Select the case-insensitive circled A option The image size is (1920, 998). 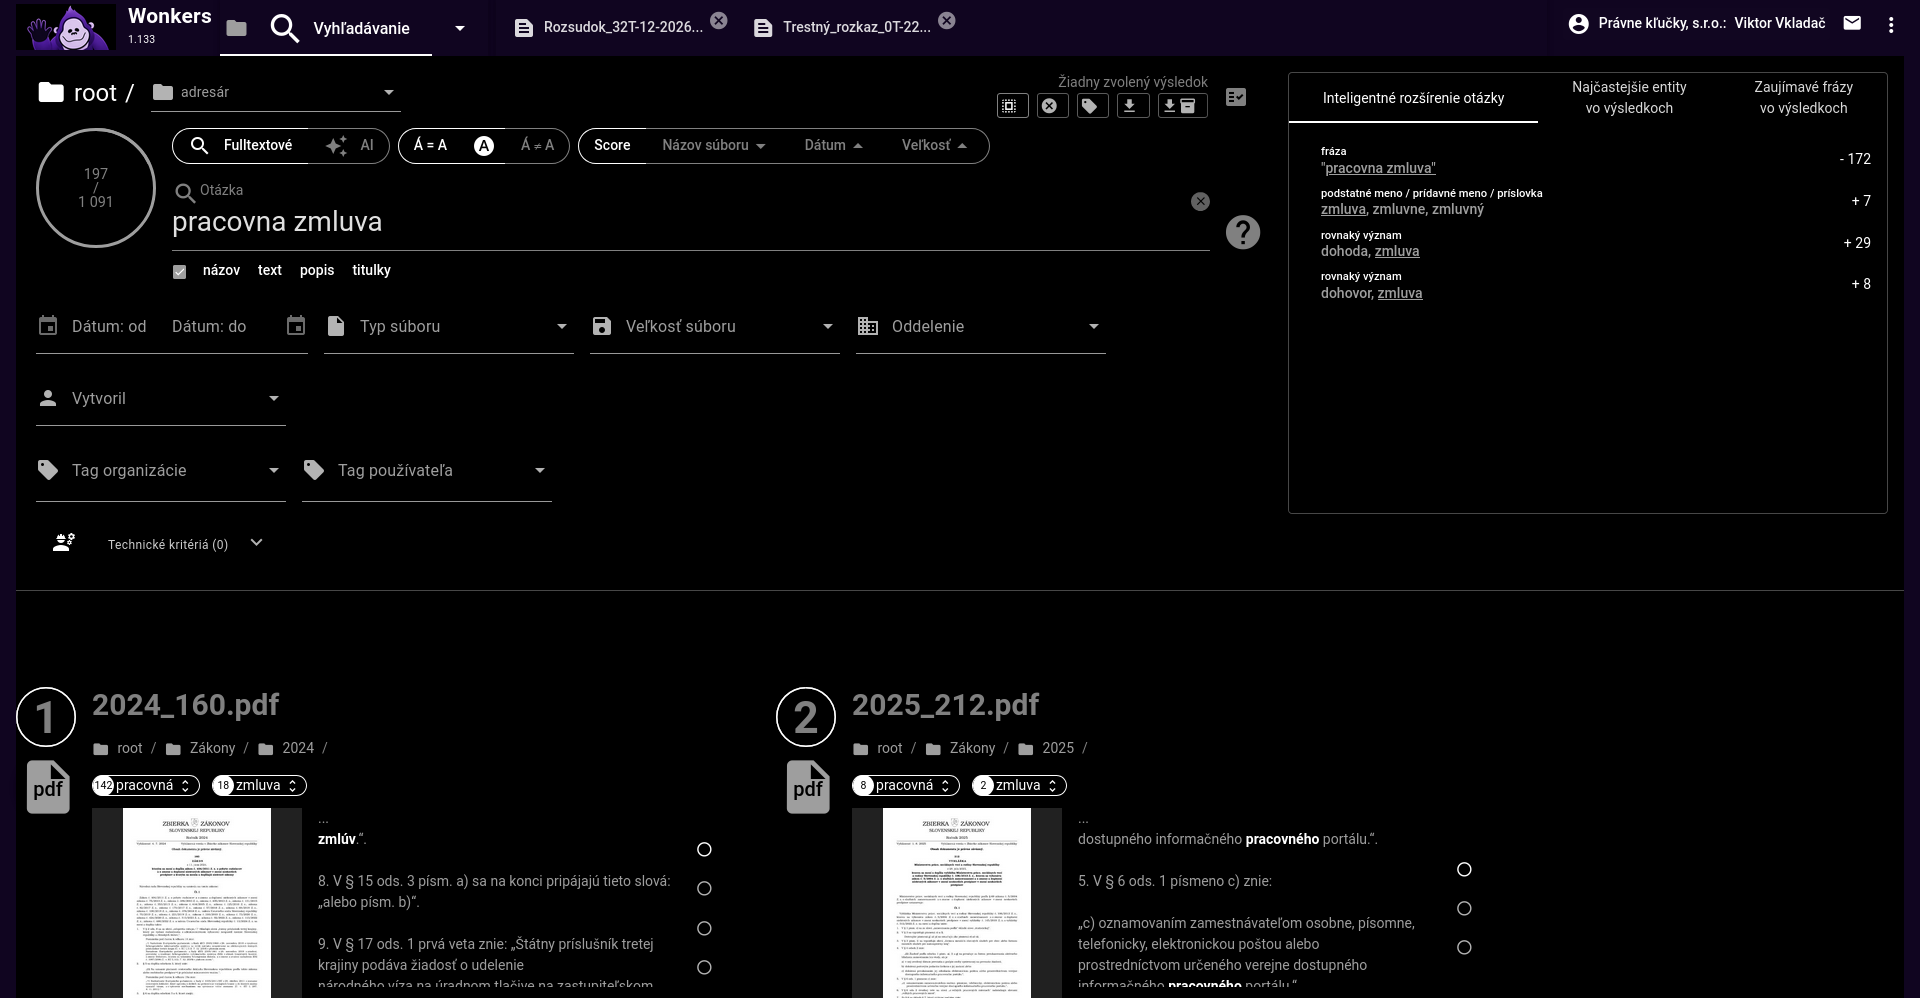[x=484, y=146]
